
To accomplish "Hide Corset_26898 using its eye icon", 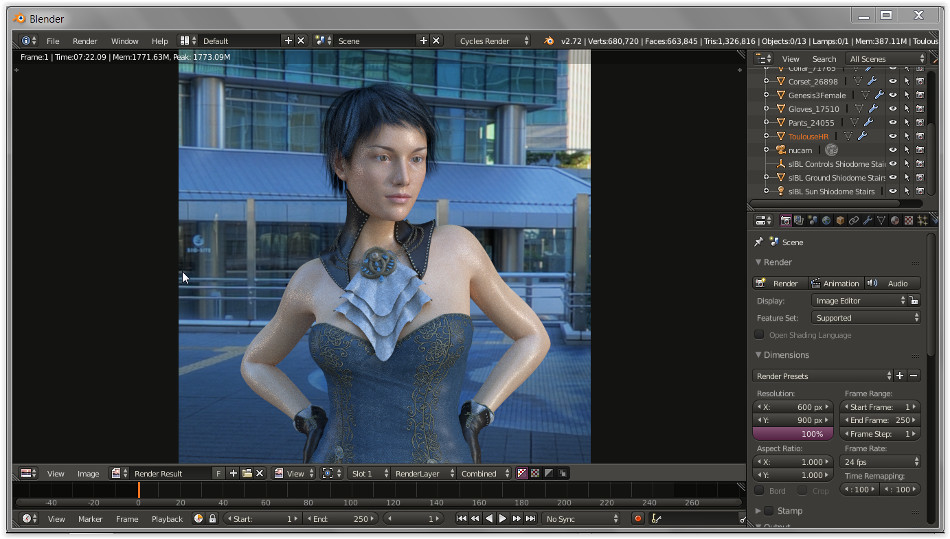I will (x=893, y=81).
